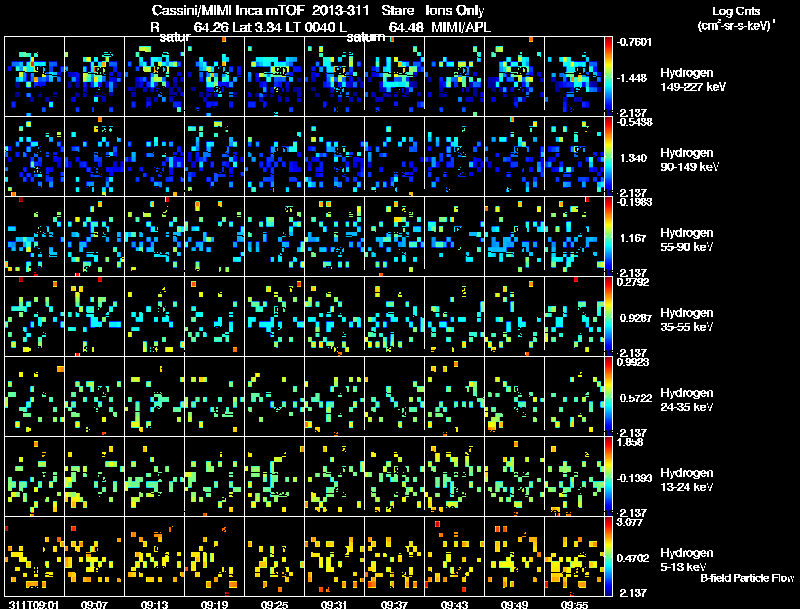Select the 35-55 keV panel at 09:25

click(x=274, y=316)
